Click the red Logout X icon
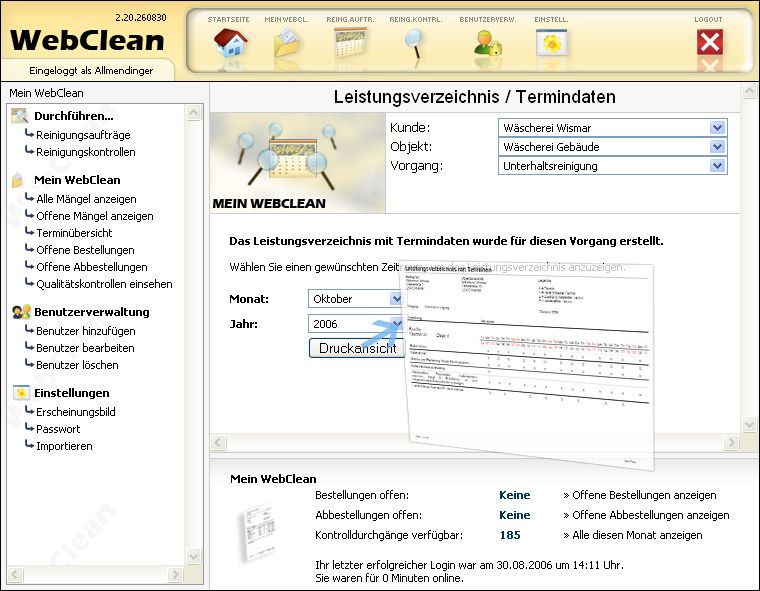Viewport: 760px width, 591px height. tap(710, 42)
